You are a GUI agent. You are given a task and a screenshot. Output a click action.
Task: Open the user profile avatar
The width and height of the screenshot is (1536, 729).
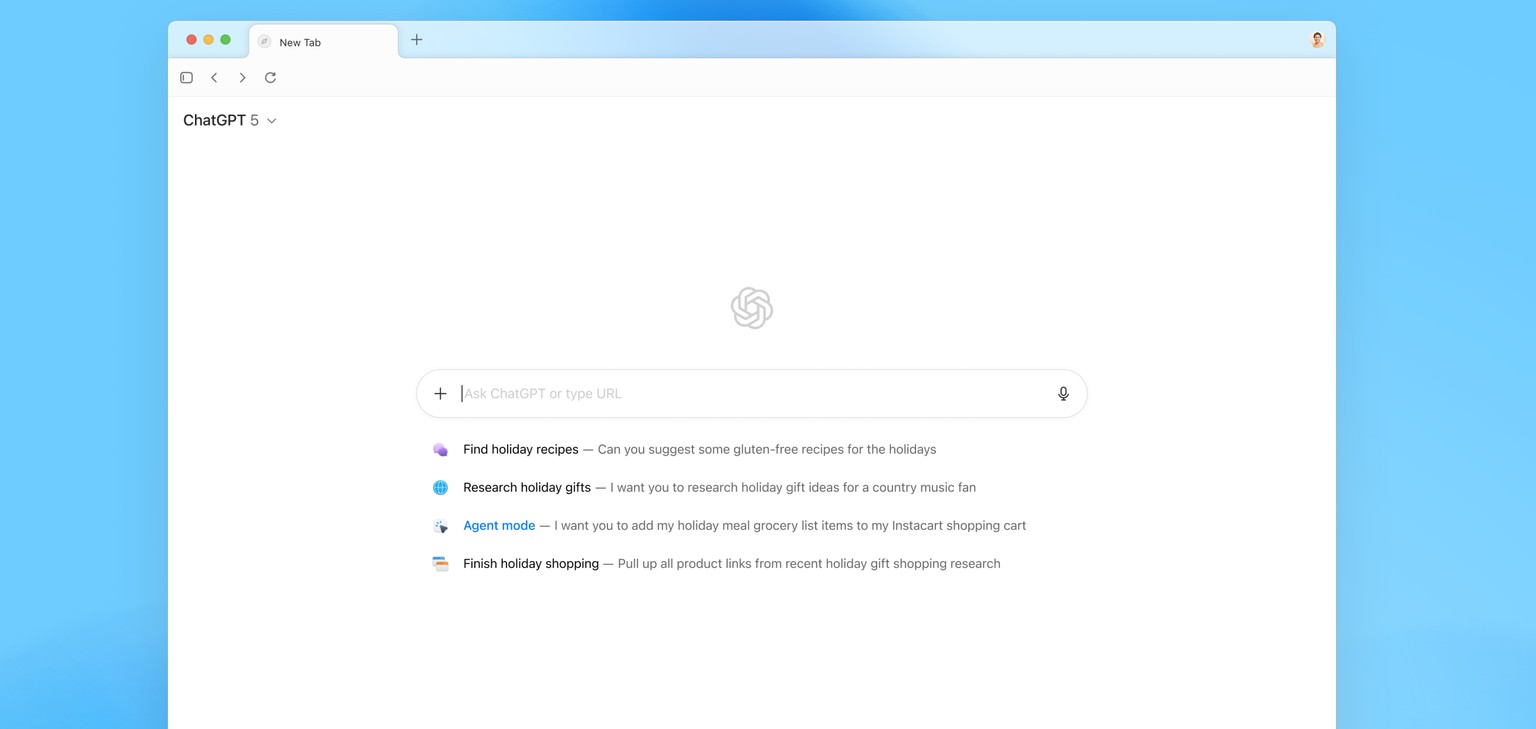click(1317, 40)
